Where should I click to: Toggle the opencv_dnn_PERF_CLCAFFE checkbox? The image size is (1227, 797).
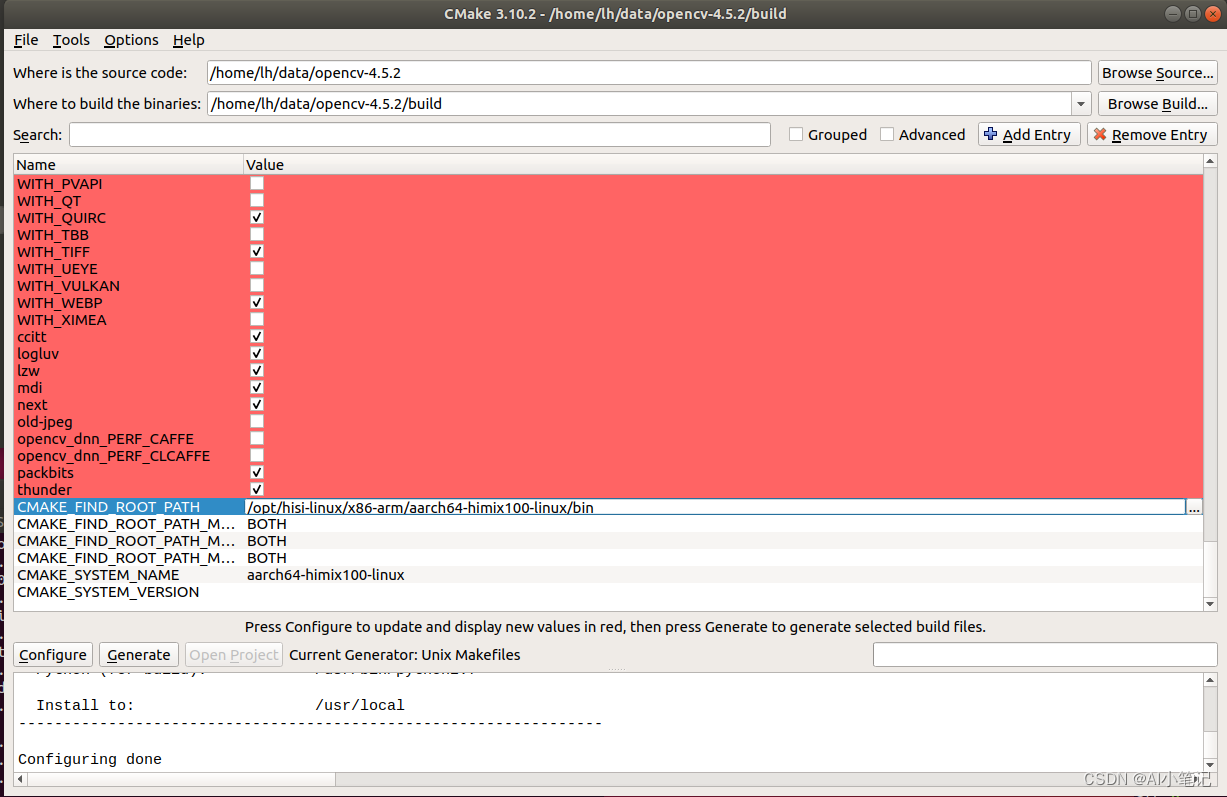(x=257, y=456)
